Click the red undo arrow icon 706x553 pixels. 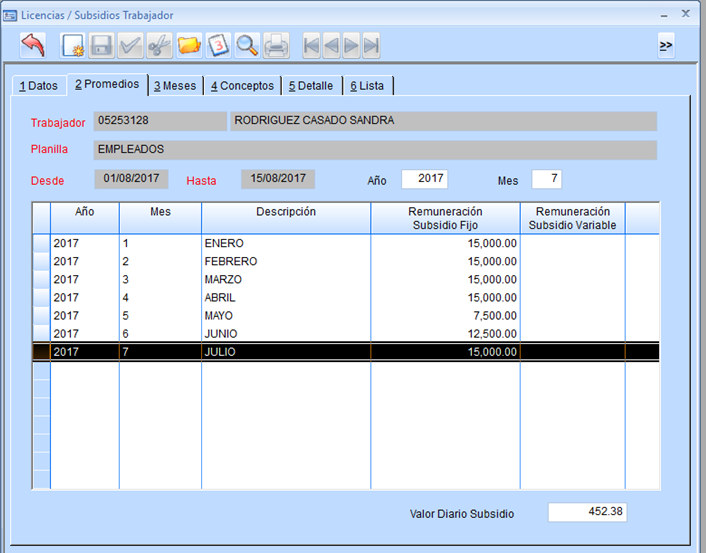click(33, 45)
